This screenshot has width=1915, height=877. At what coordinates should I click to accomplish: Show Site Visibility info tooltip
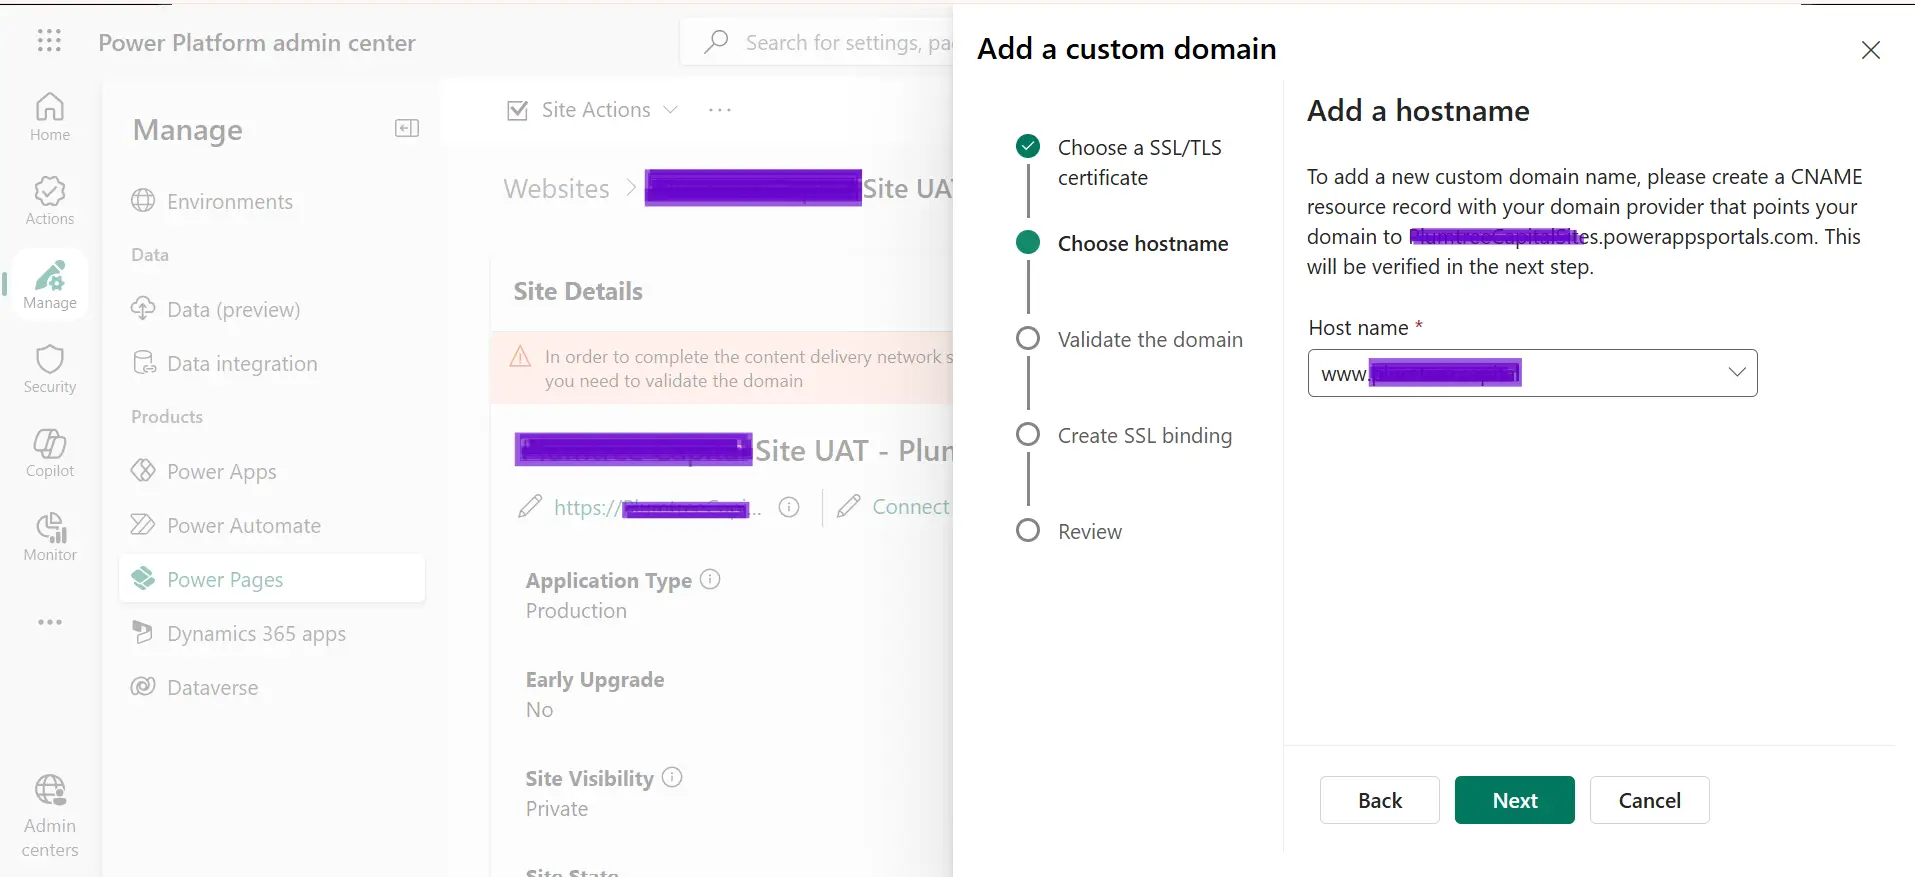pos(672,777)
